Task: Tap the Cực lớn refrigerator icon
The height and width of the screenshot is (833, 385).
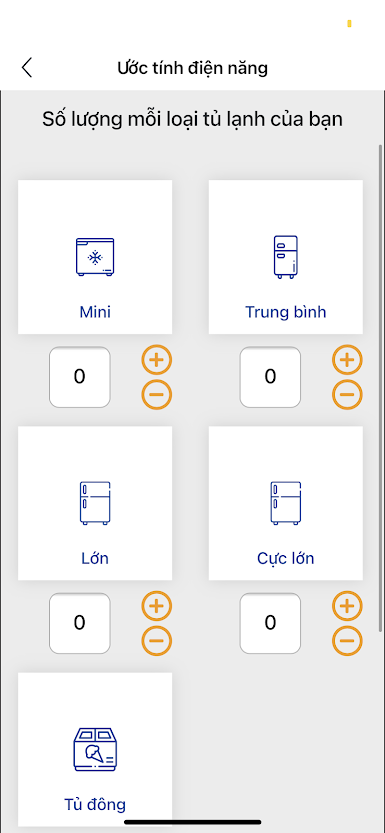Action: click(286, 503)
